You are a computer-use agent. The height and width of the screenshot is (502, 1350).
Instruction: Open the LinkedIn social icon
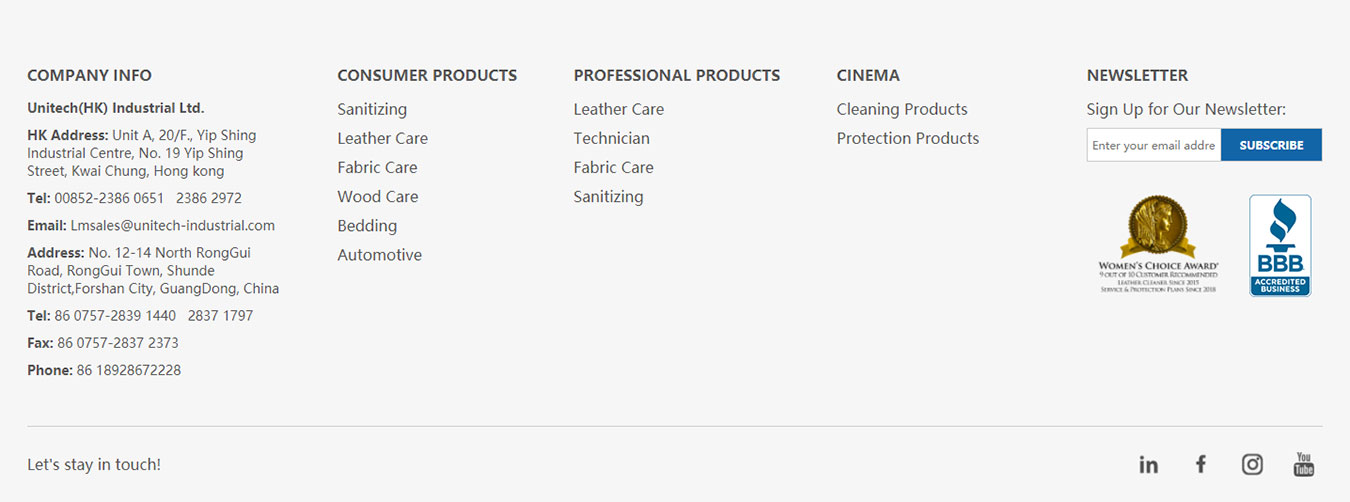[x=1148, y=464]
